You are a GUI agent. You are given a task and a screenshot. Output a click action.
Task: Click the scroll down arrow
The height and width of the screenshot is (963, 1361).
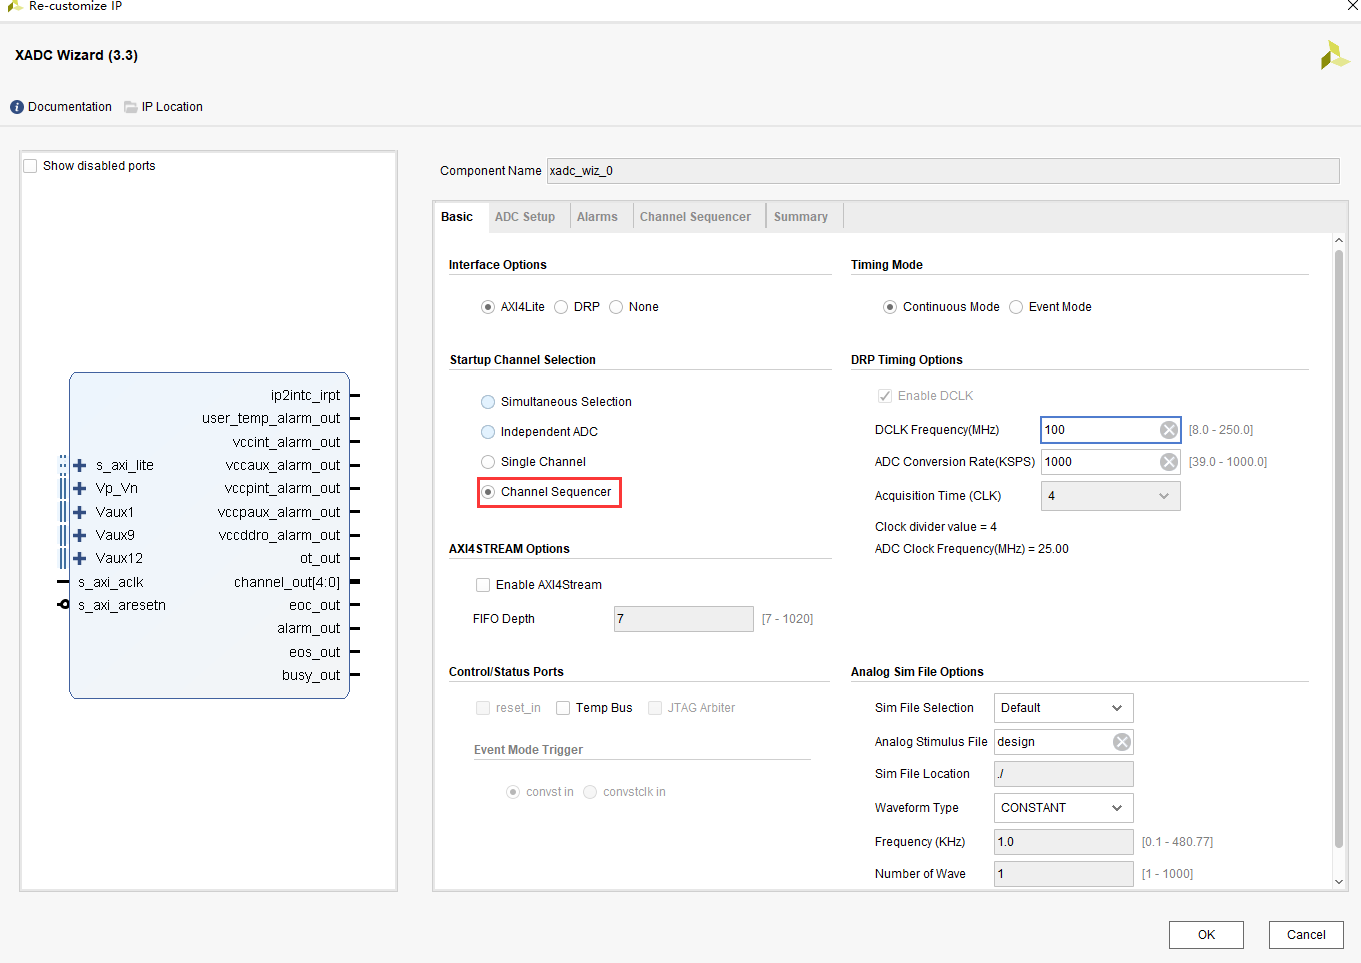coord(1339,882)
